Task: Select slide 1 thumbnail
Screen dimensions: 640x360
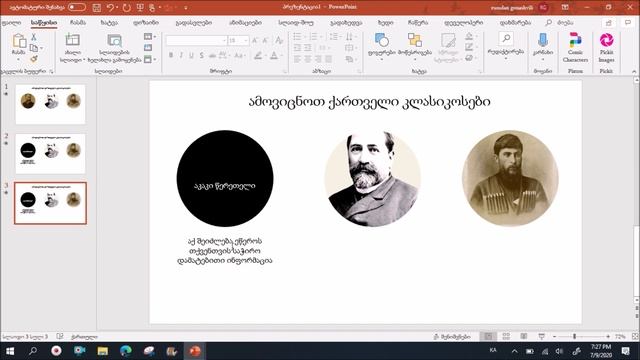Action: [x=50, y=104]
